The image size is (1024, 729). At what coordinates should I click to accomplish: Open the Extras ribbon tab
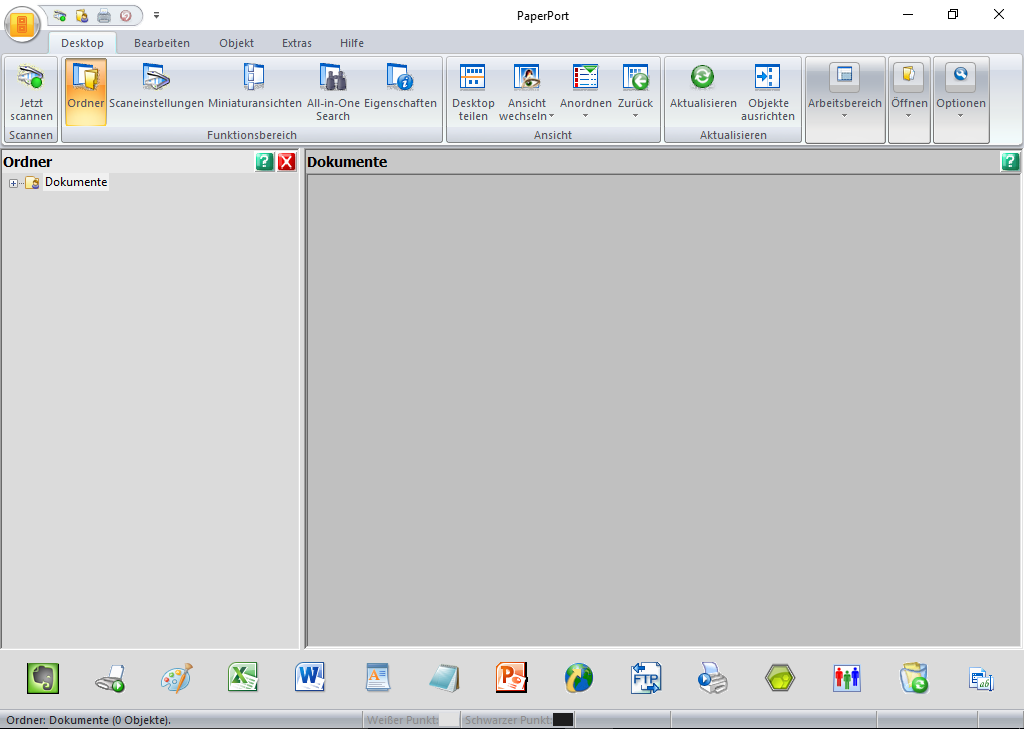(296, 43)
